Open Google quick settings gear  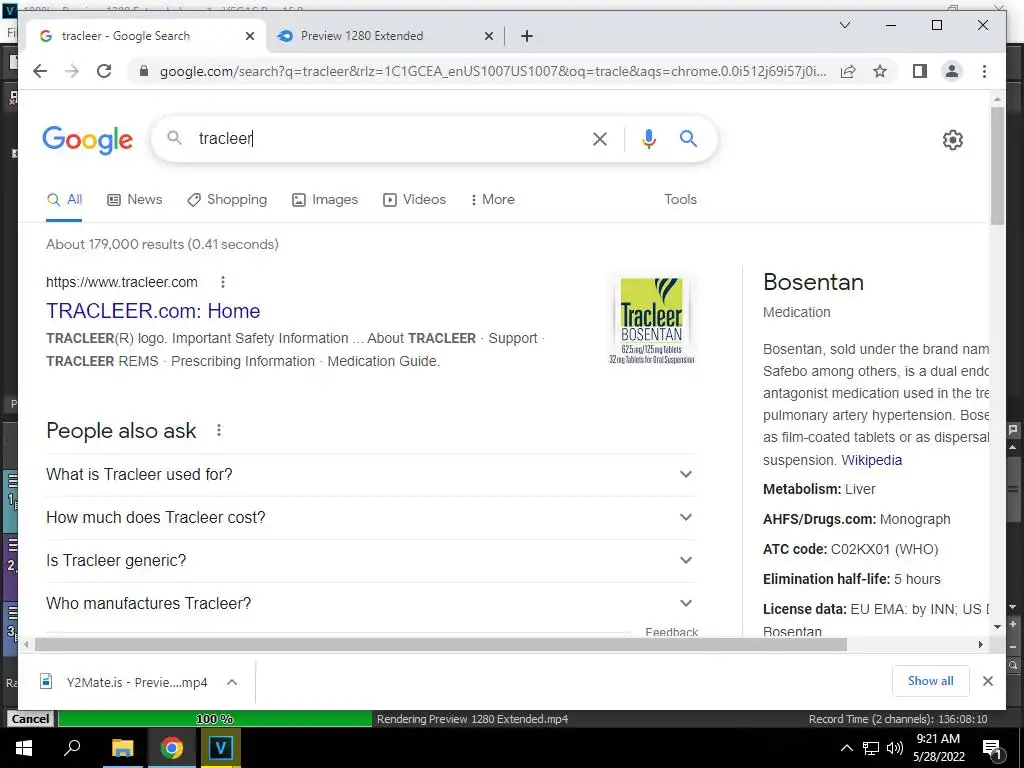click(x=952, y=140)
